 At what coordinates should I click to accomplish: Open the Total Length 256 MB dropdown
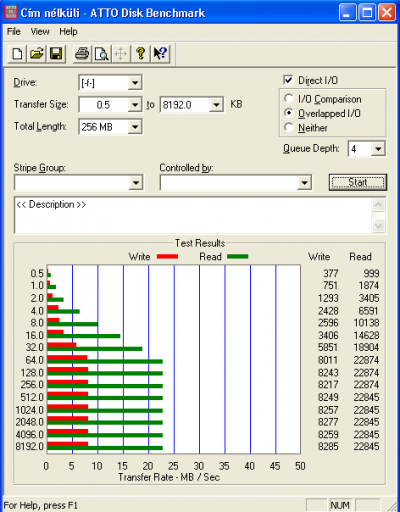(135, 127)
